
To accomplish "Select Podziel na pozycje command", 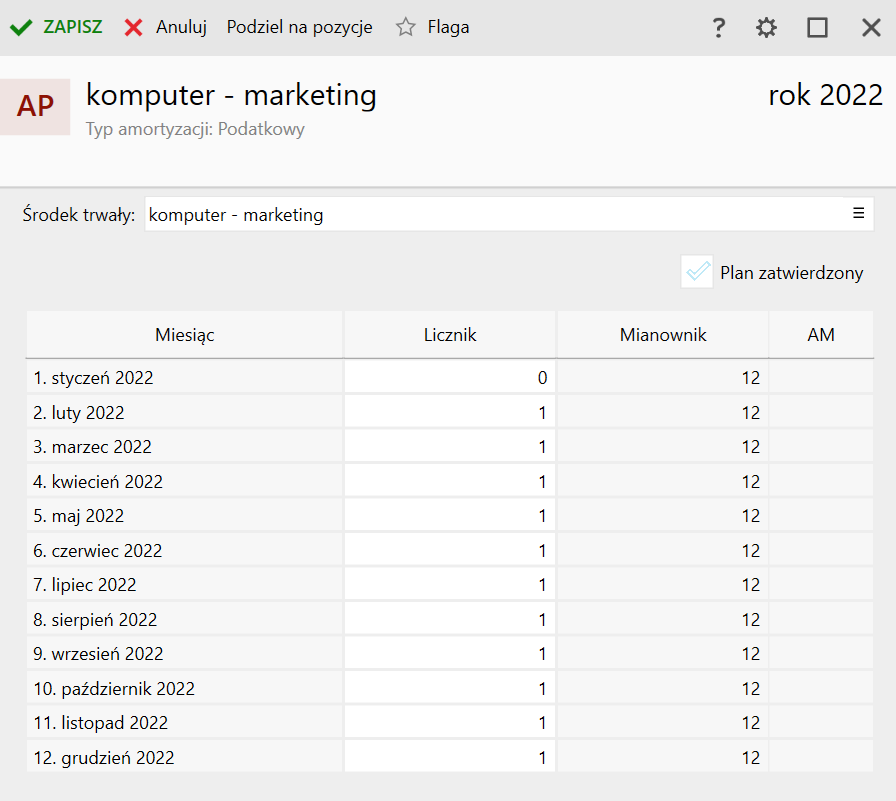I will [299, 28].
